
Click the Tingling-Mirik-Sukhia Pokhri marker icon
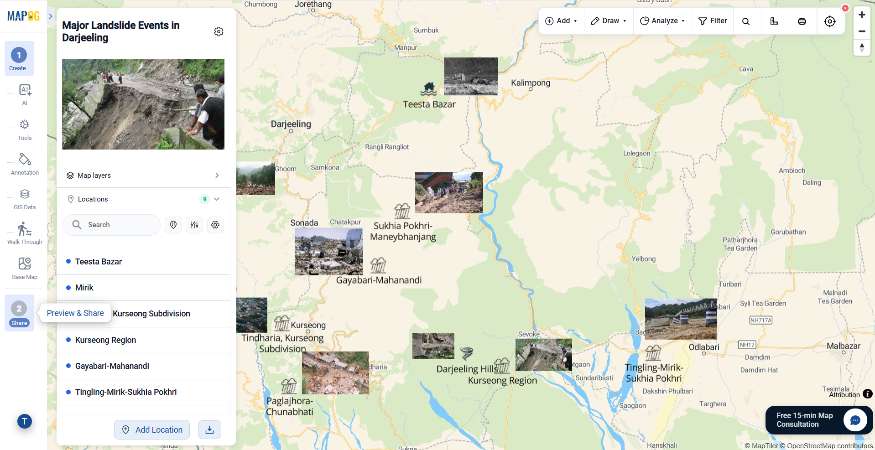click(653, 353)
